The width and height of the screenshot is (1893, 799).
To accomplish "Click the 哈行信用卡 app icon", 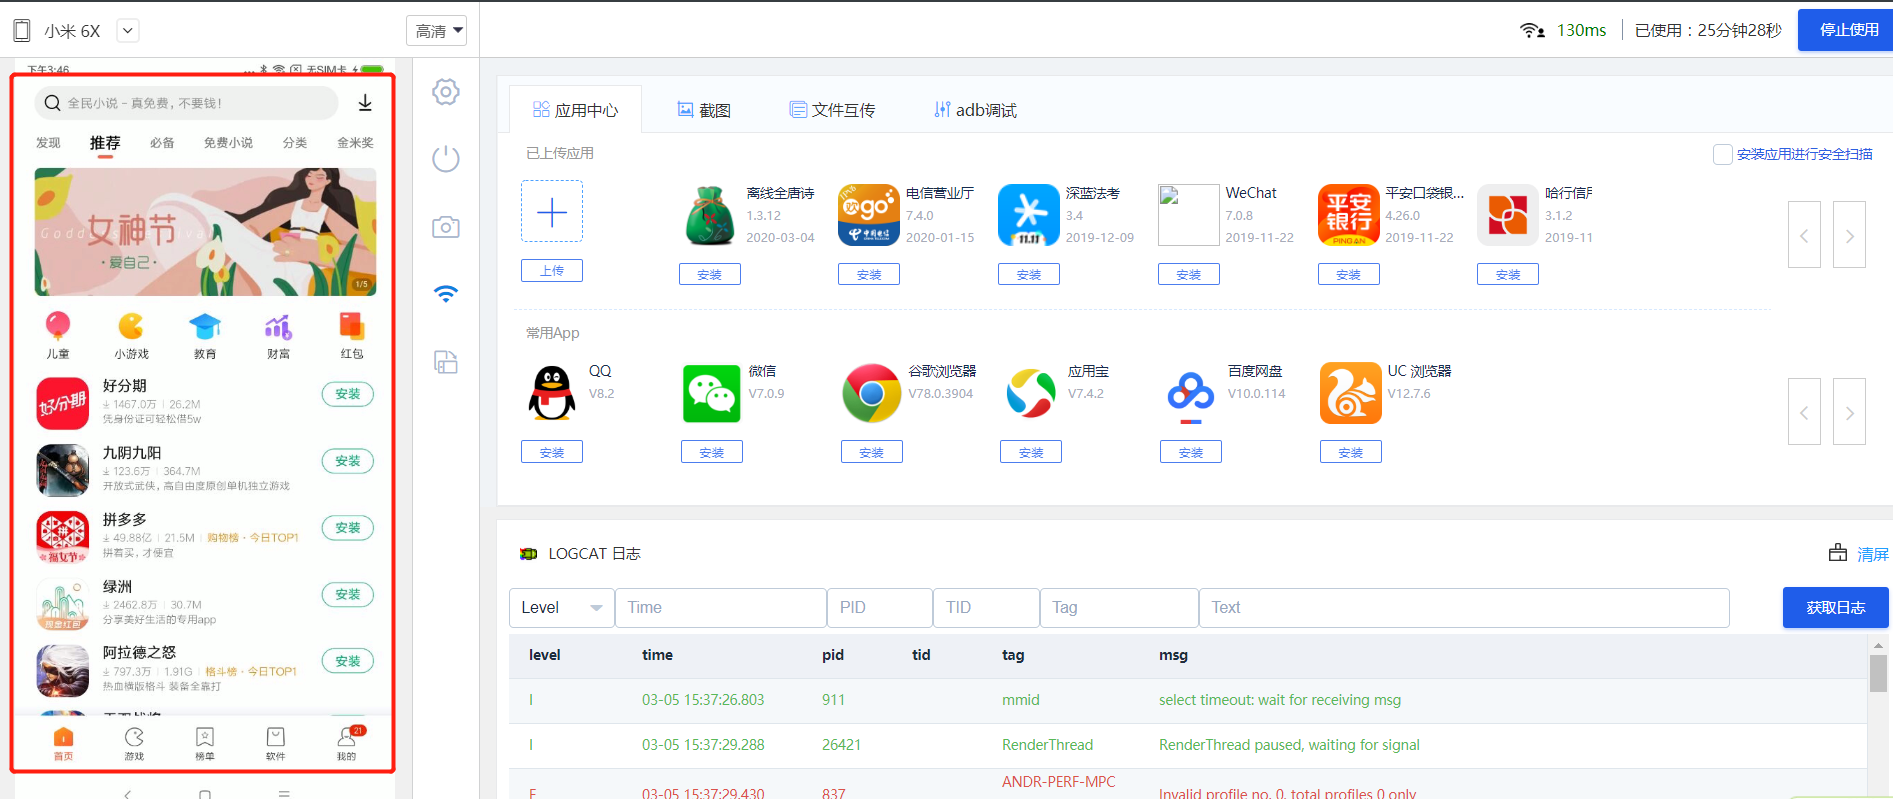I will tap(1508, 215).
